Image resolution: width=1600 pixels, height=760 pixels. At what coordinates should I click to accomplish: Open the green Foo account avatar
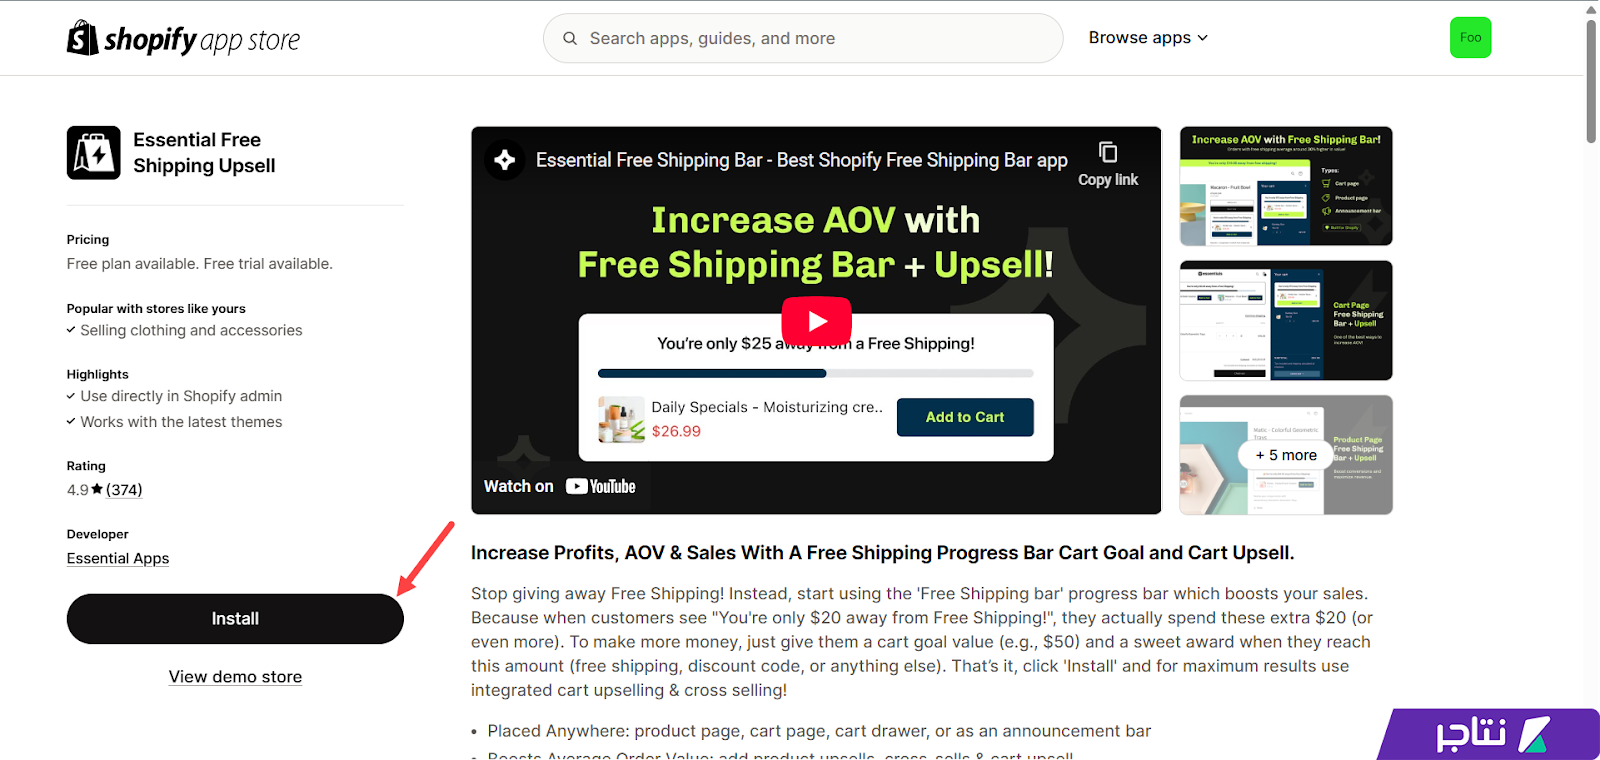tap(1470, 38)
